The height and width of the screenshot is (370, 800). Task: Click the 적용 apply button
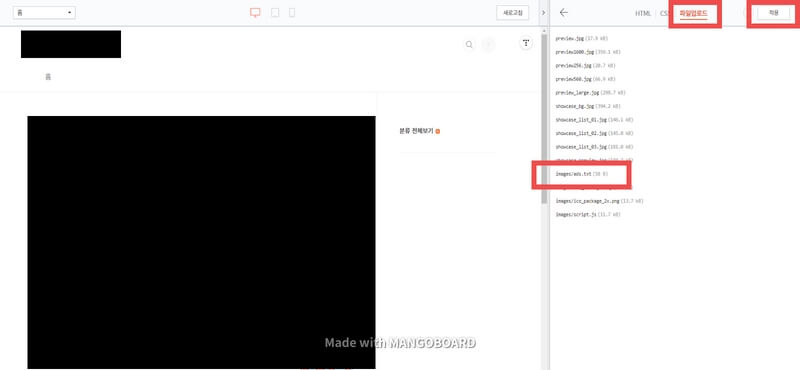(773, 13)
